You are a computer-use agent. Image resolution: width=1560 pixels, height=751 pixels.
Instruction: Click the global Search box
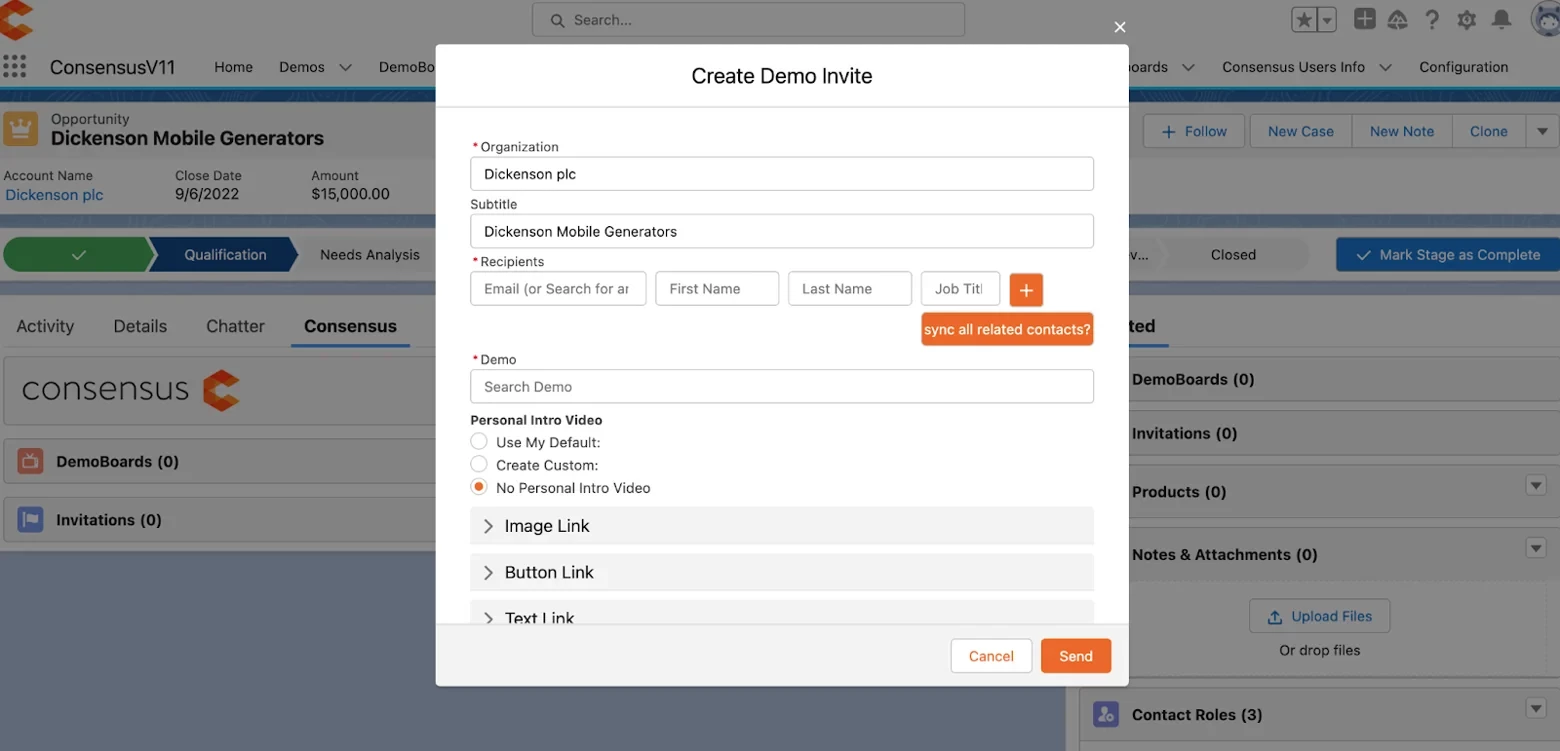point(748,20)
